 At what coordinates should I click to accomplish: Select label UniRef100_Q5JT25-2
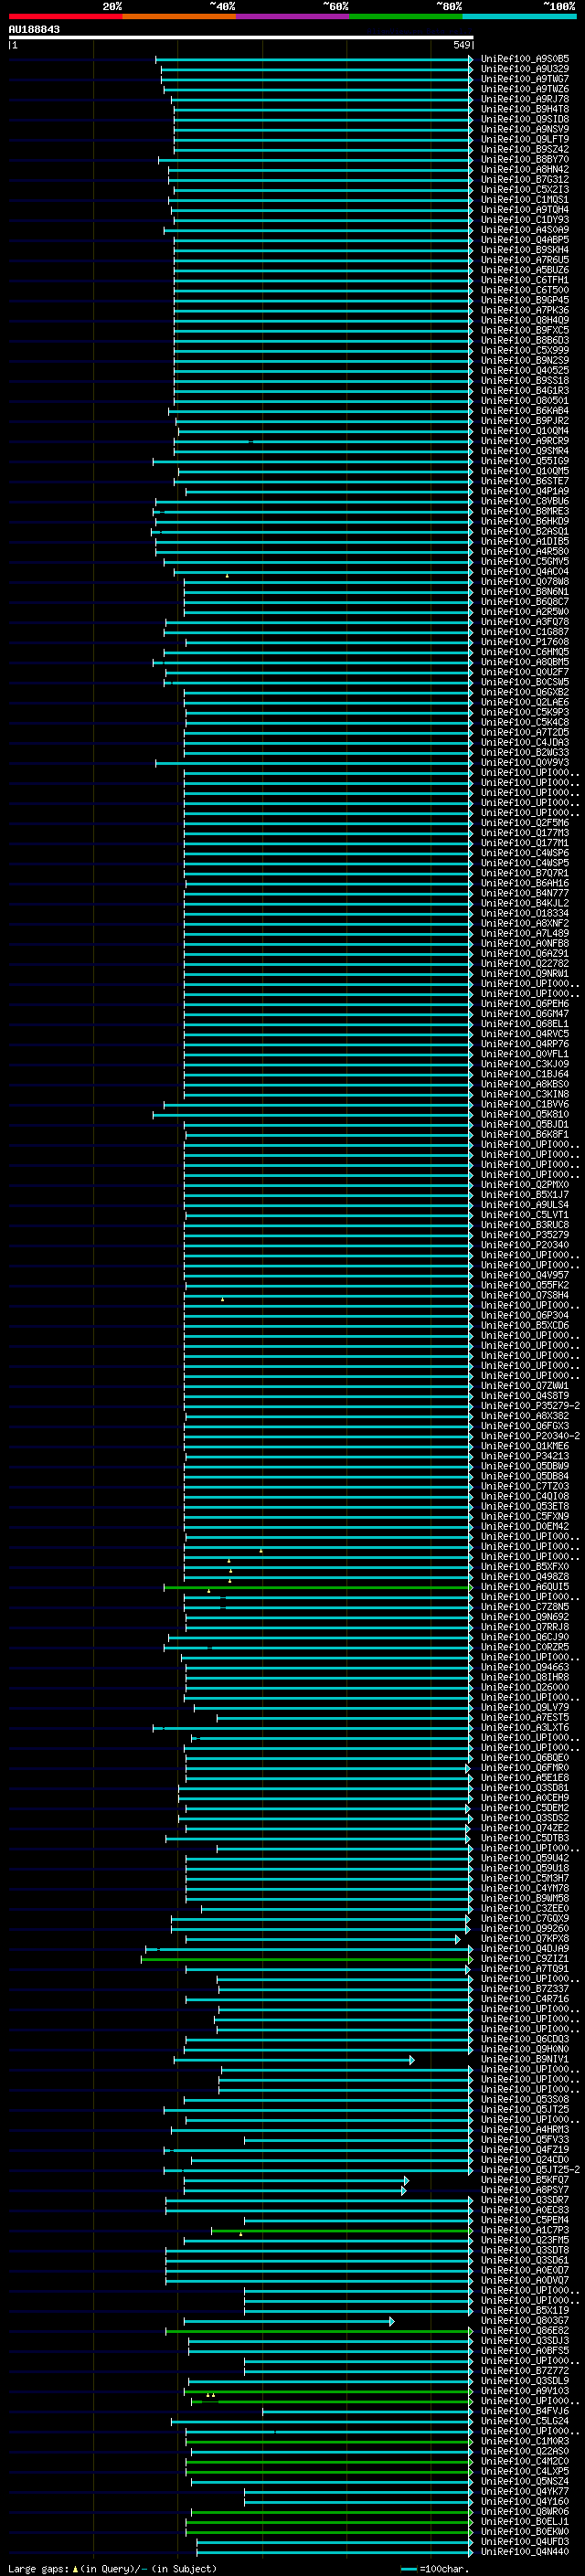tap(530, 2170)
